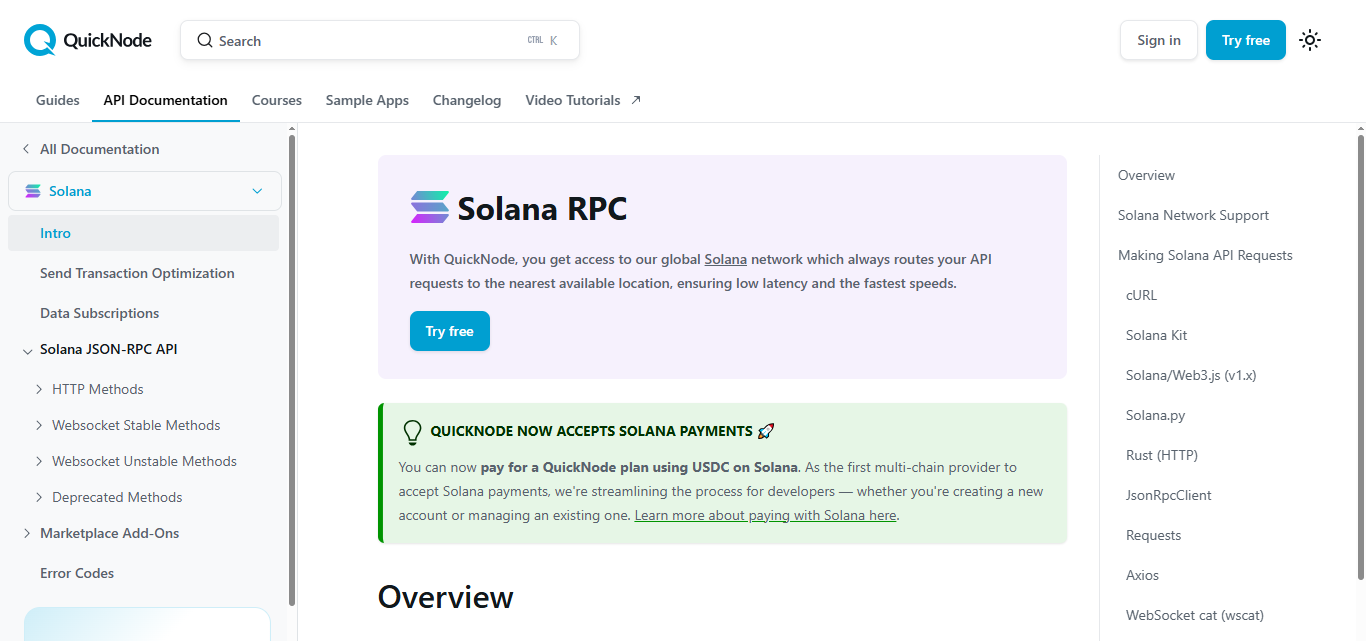Open Data Subscriptions page
The width and height of the screenshot is (1366, 641).
(100, 313)
